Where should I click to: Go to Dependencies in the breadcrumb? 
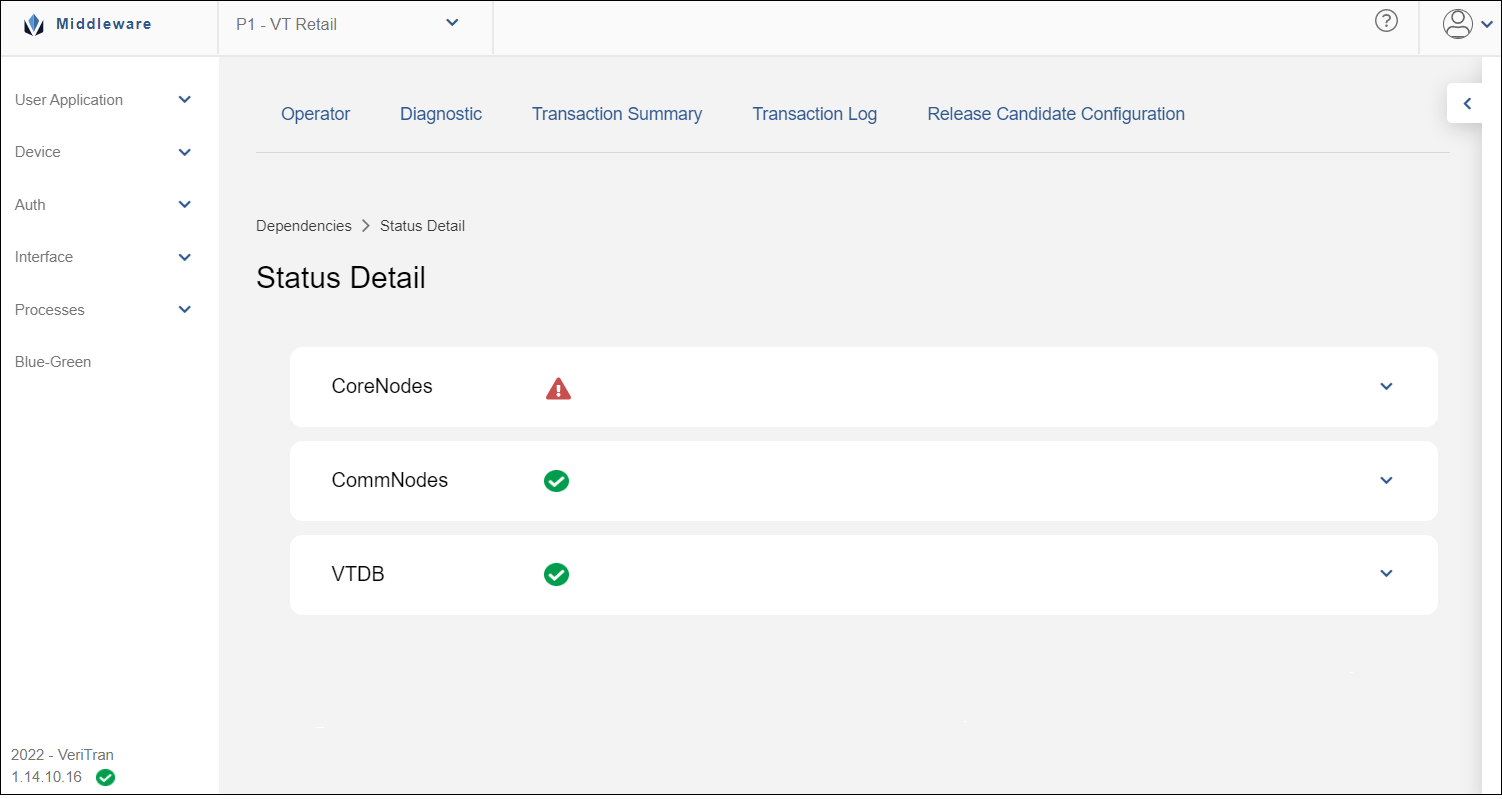pos(304,226)
